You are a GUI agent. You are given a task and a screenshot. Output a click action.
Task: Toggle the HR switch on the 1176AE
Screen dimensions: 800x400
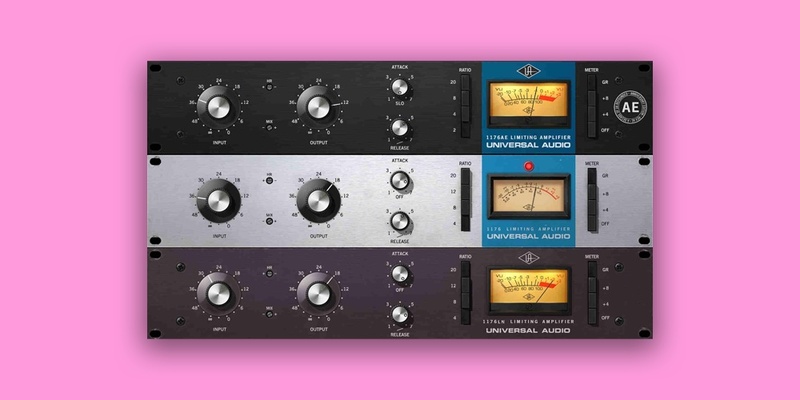[x=269, y=87]
